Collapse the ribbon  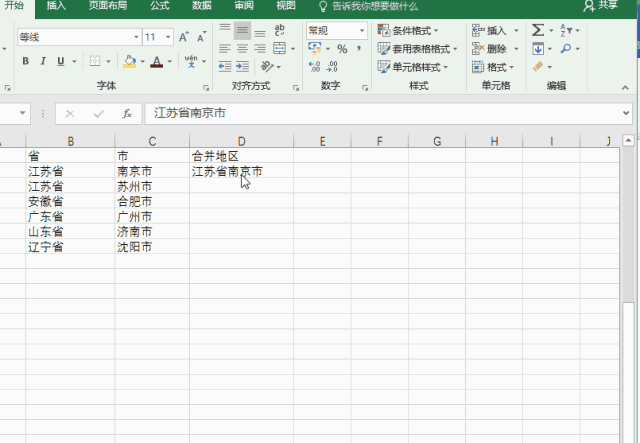(625, 87)
